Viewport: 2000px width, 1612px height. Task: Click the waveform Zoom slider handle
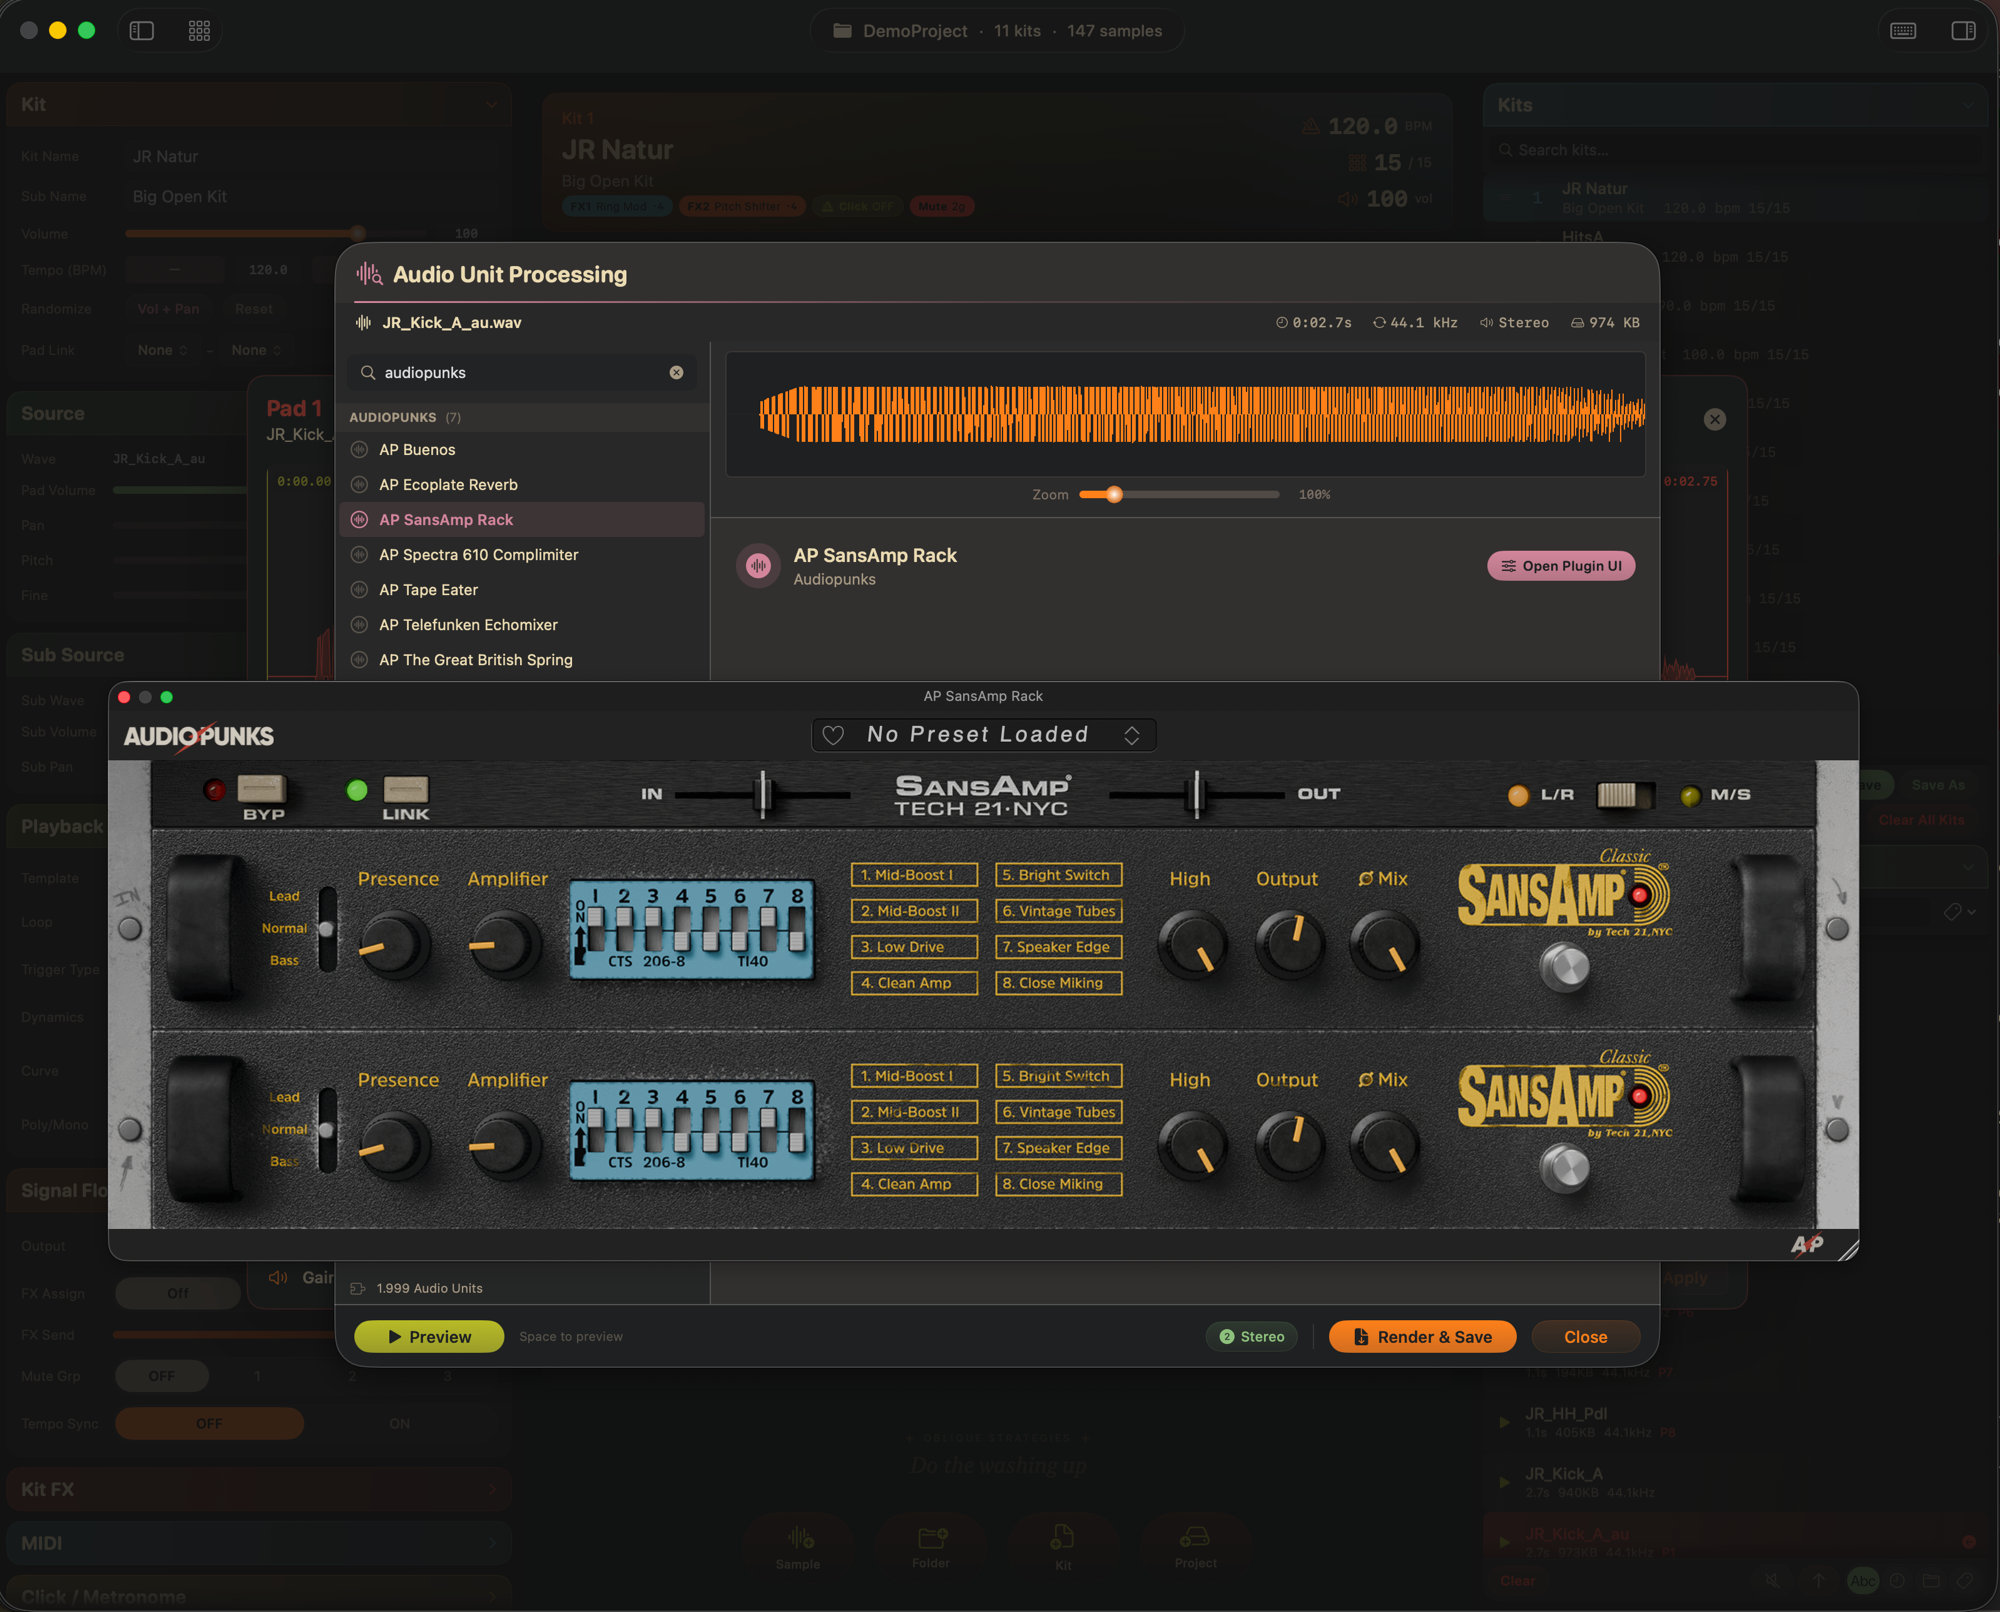click(x=1114, y=494)
